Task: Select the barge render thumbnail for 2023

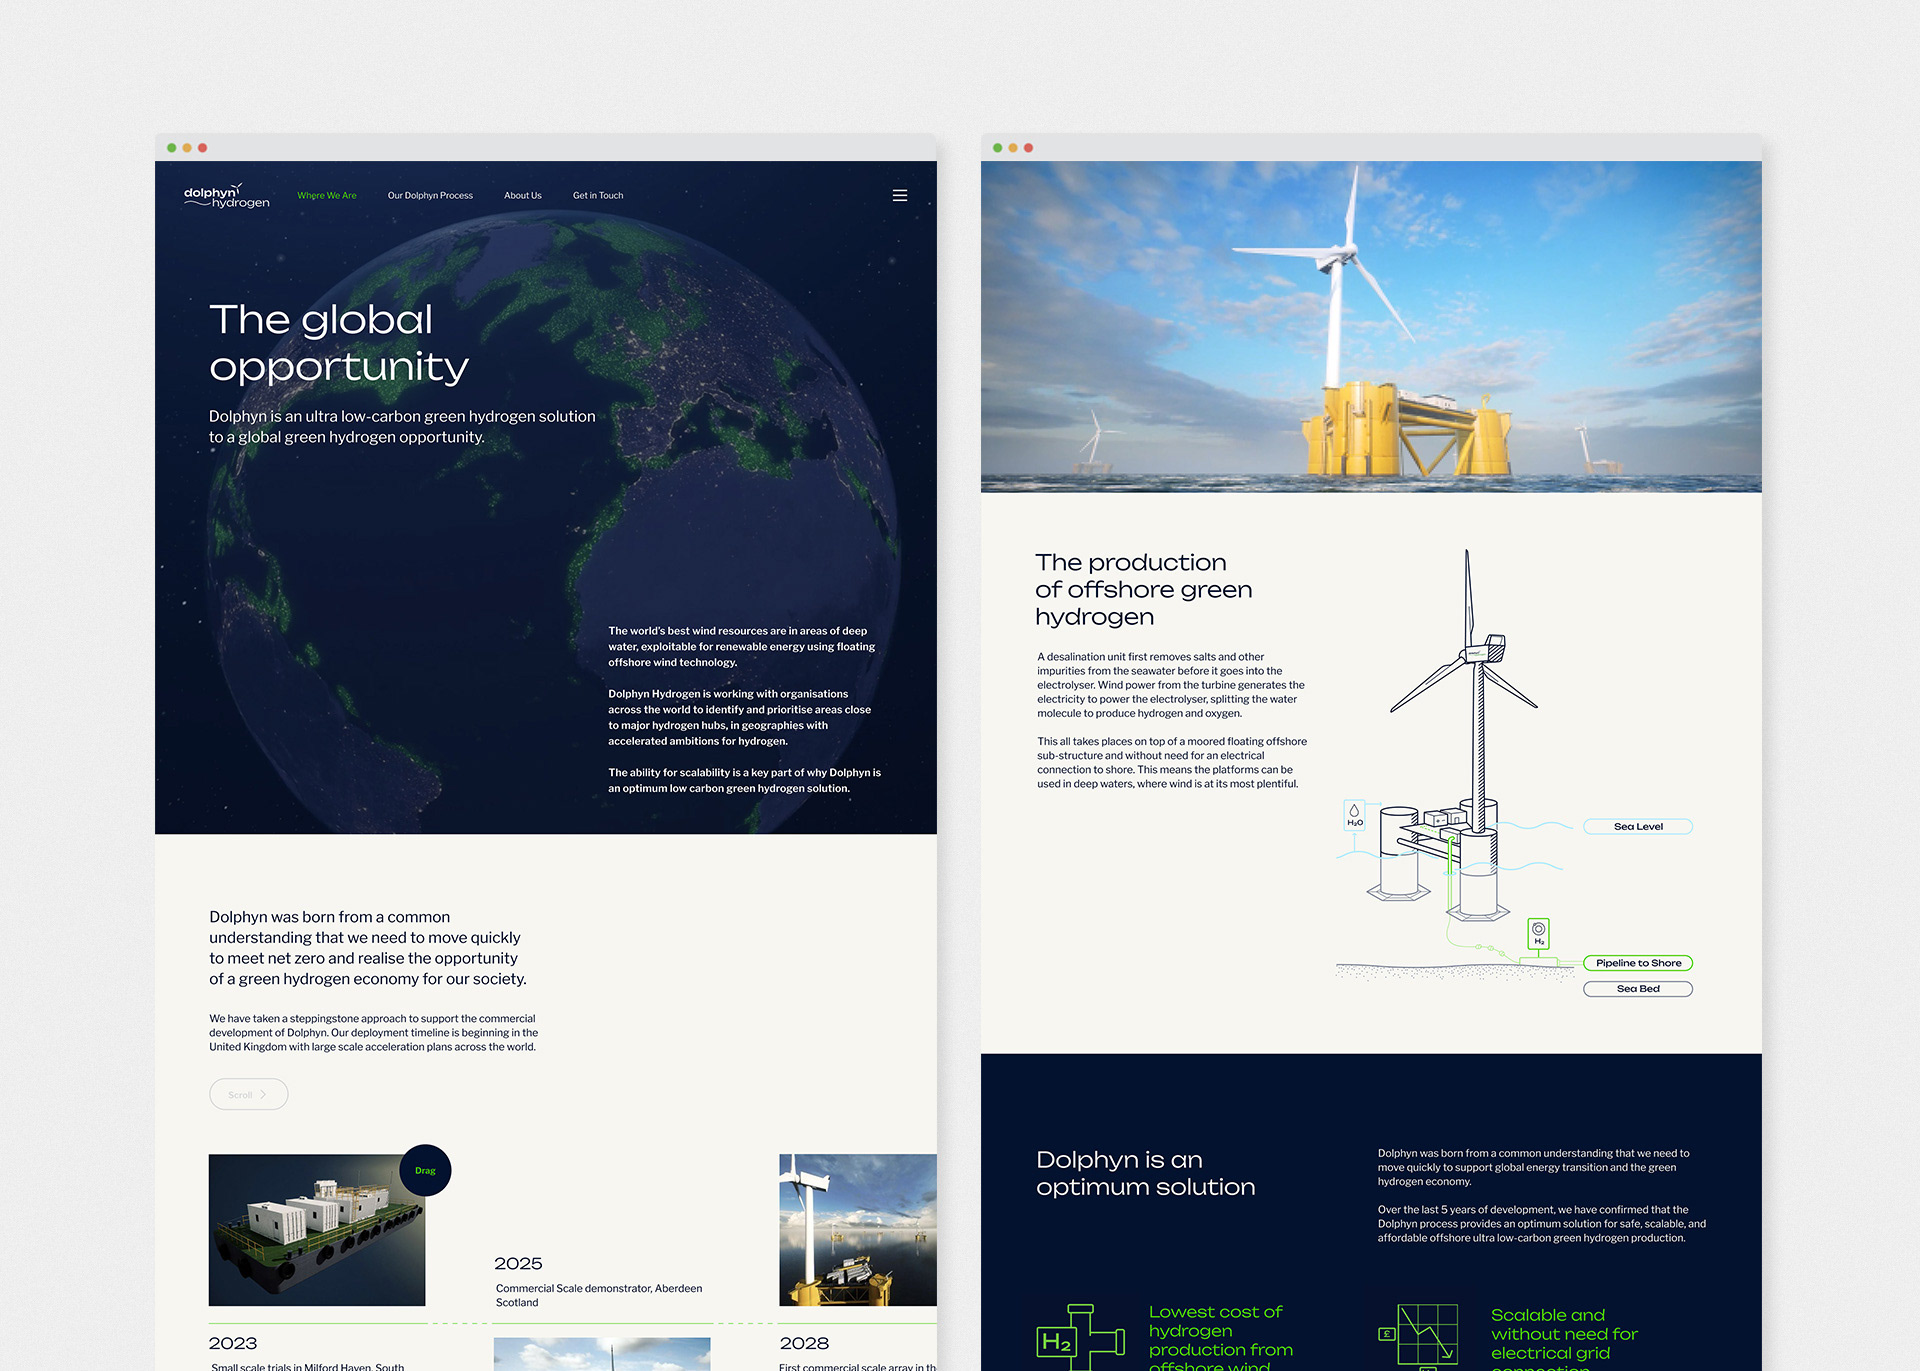Action: (x=317, y=1230)
